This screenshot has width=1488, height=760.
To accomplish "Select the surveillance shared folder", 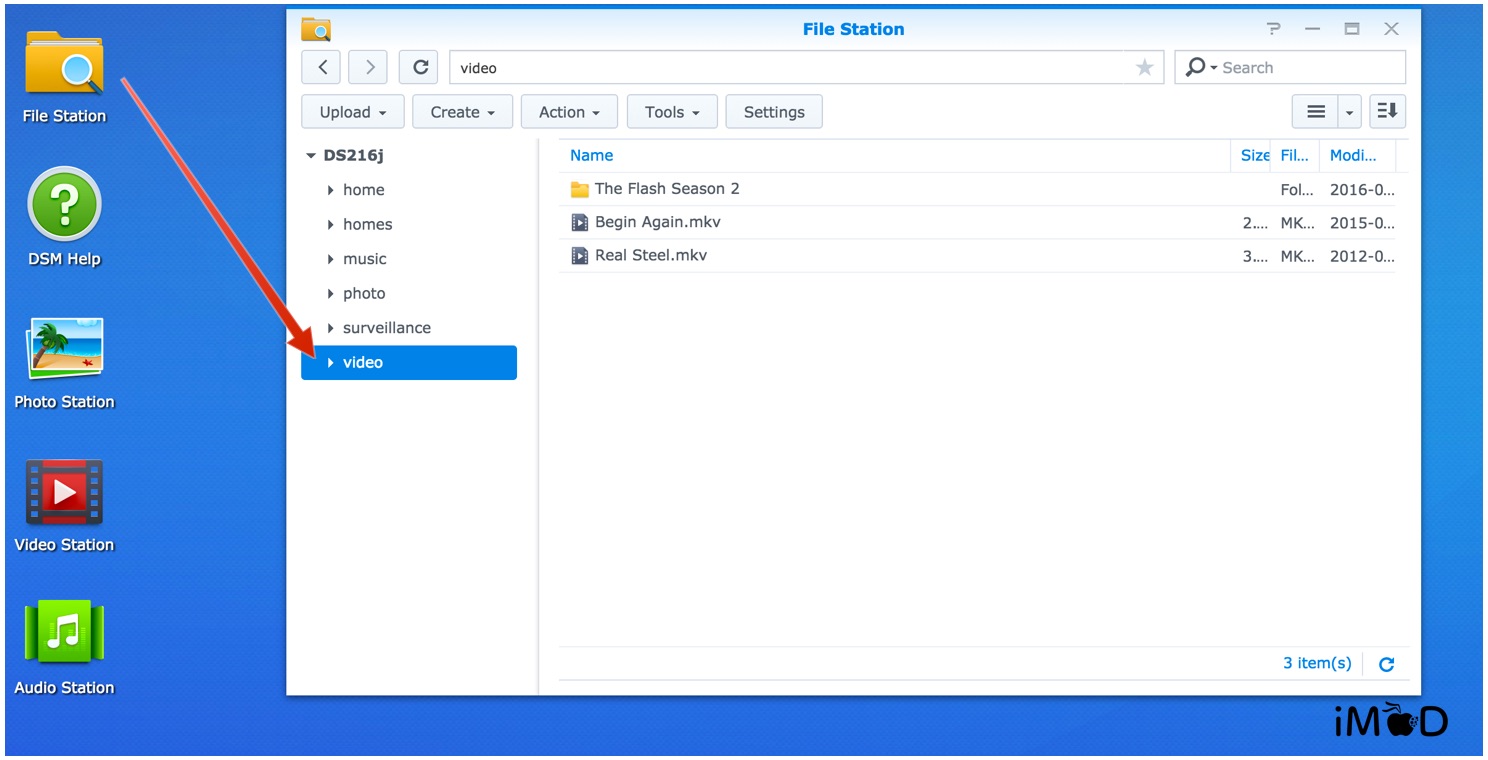I will point(386,328).
